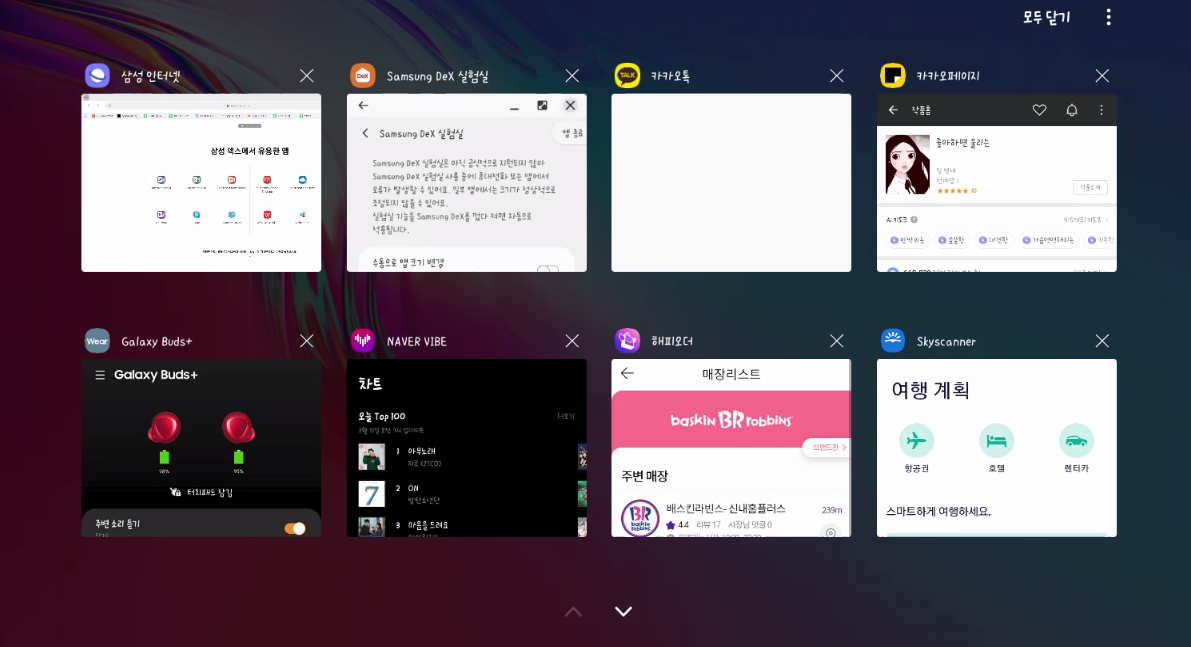
Task: Tap the KakaoPage app icon
Action: [x=892, y=76]
